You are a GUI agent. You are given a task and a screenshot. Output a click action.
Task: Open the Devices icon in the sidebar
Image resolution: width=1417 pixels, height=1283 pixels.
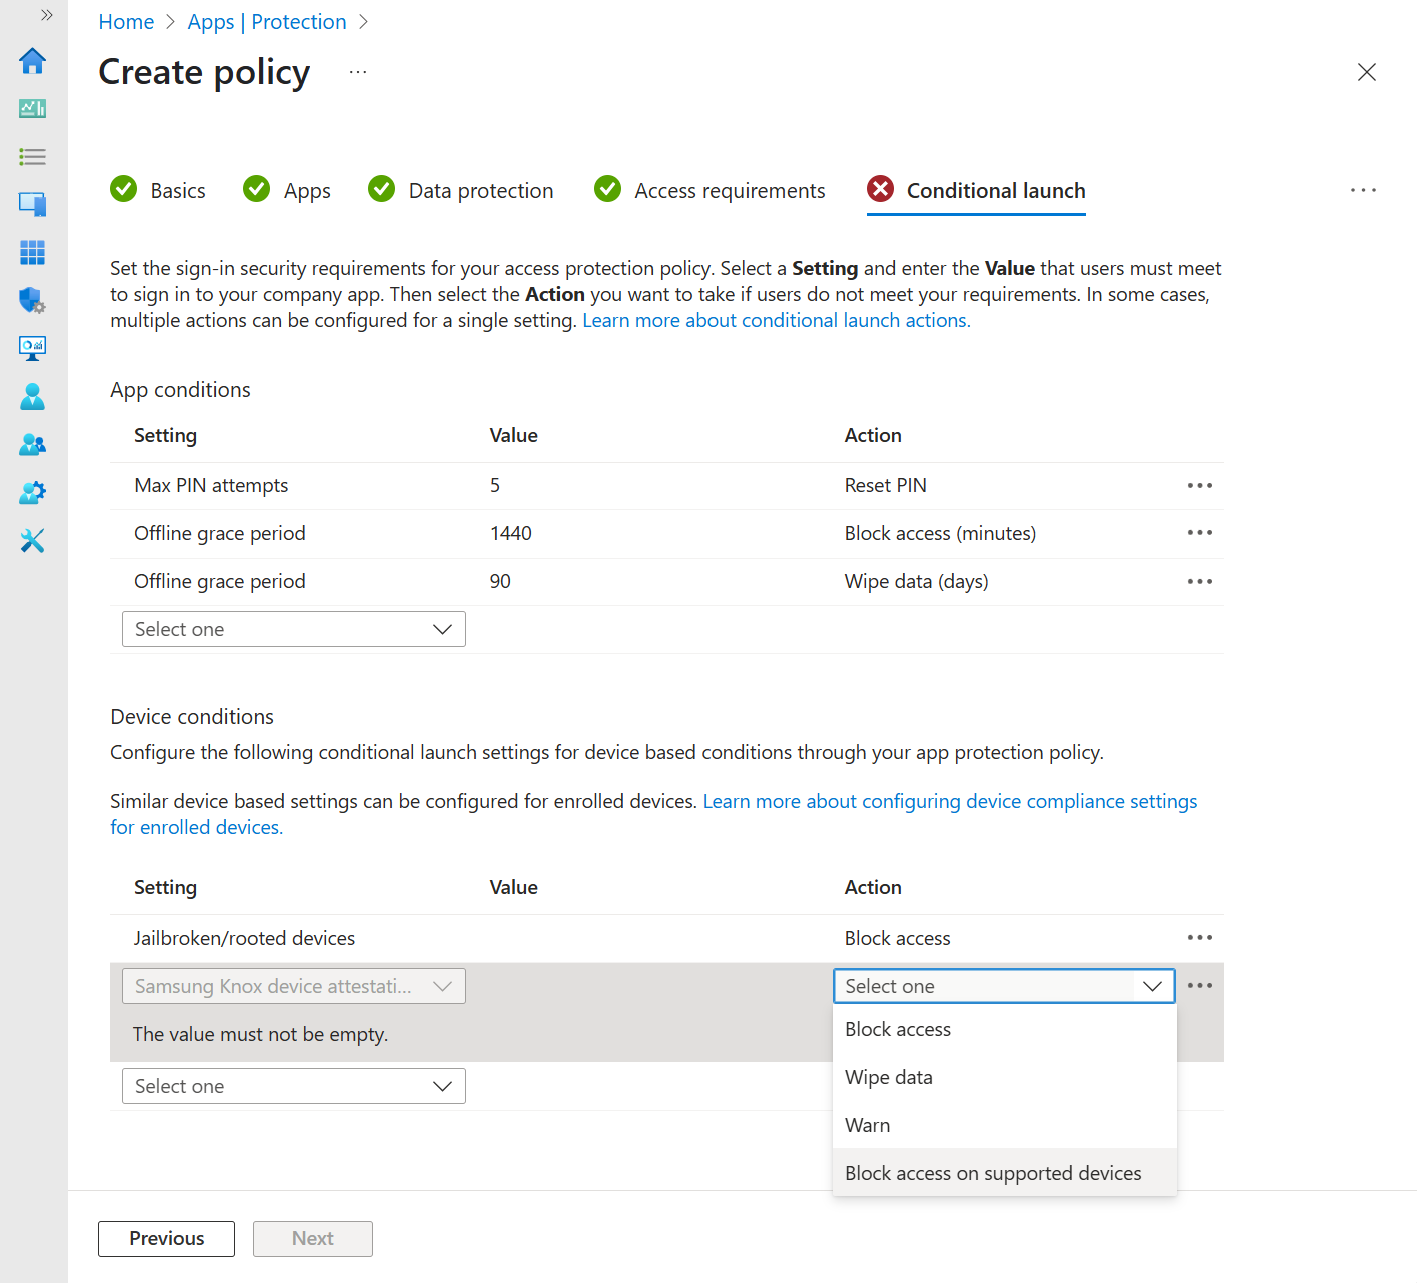pyautogui.click(x=33, y=204)
